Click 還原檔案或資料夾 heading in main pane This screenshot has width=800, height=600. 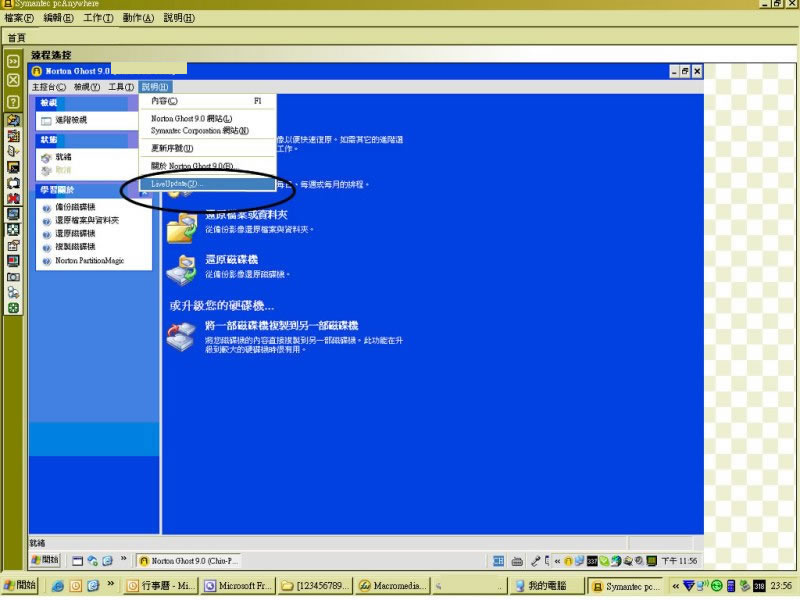pyautogui.click(x=246, y=215)
